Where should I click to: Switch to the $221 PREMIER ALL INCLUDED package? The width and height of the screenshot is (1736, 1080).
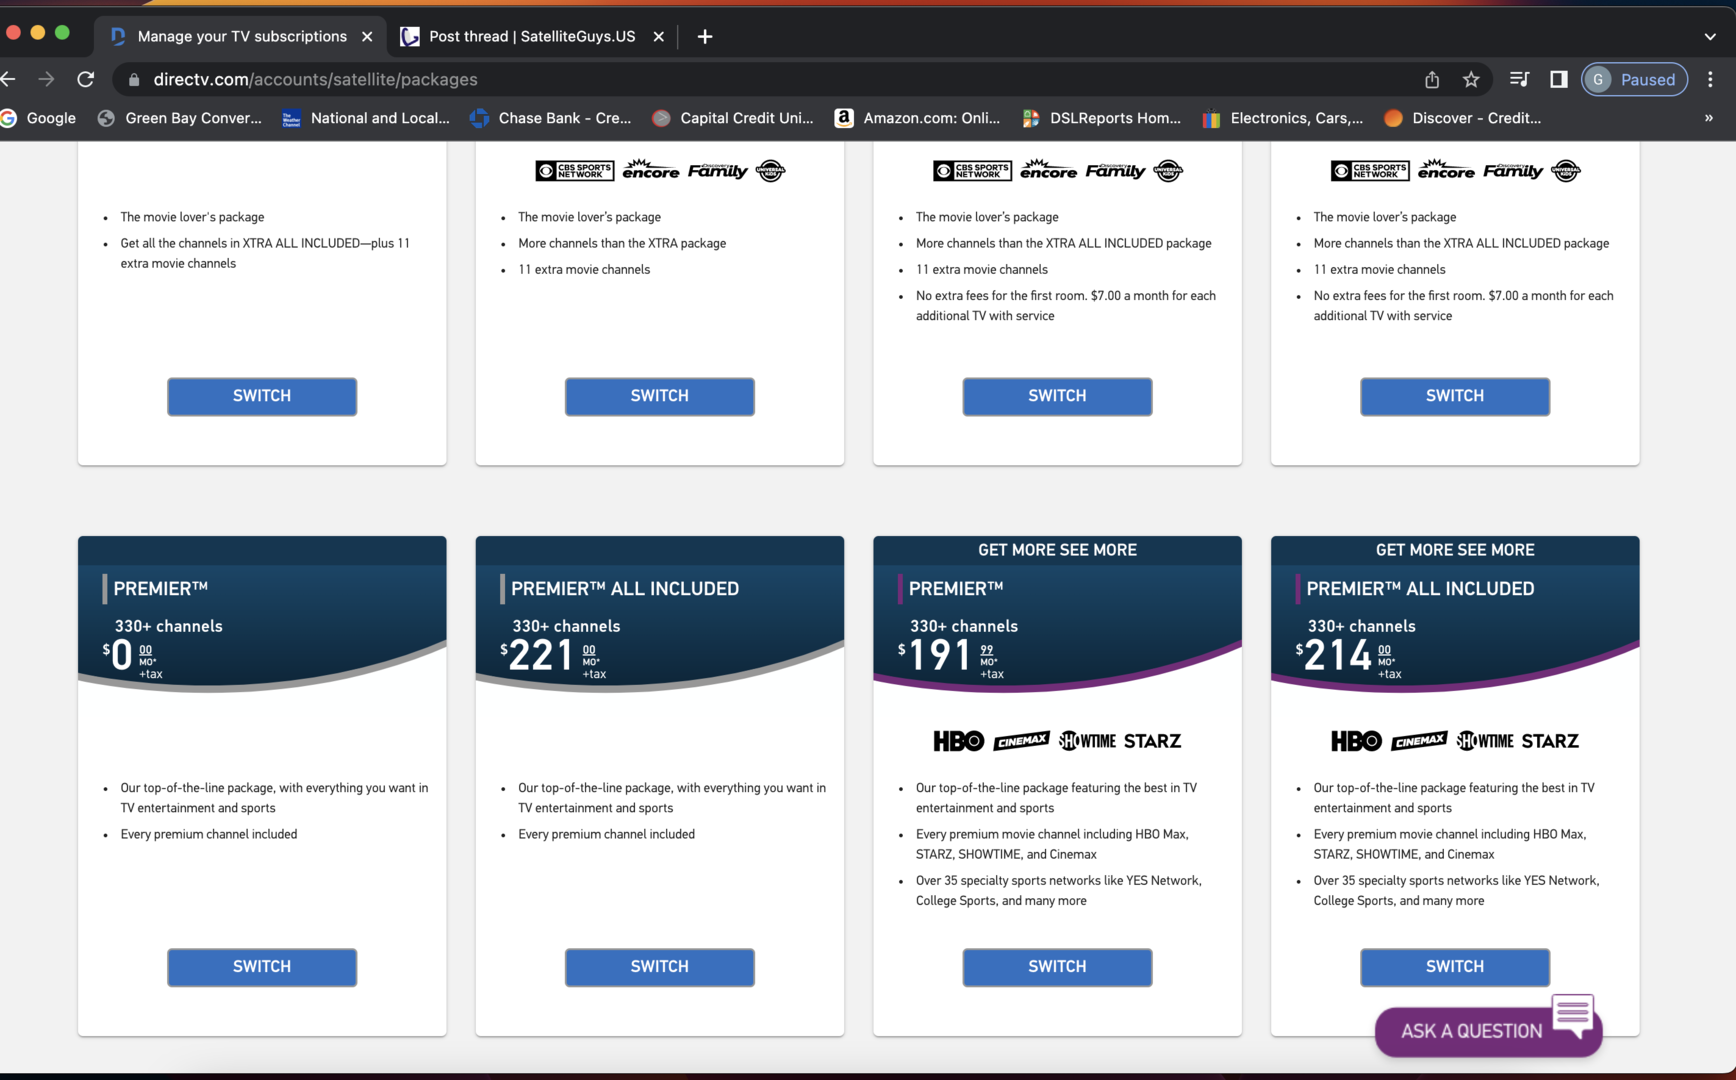[660, 967]
